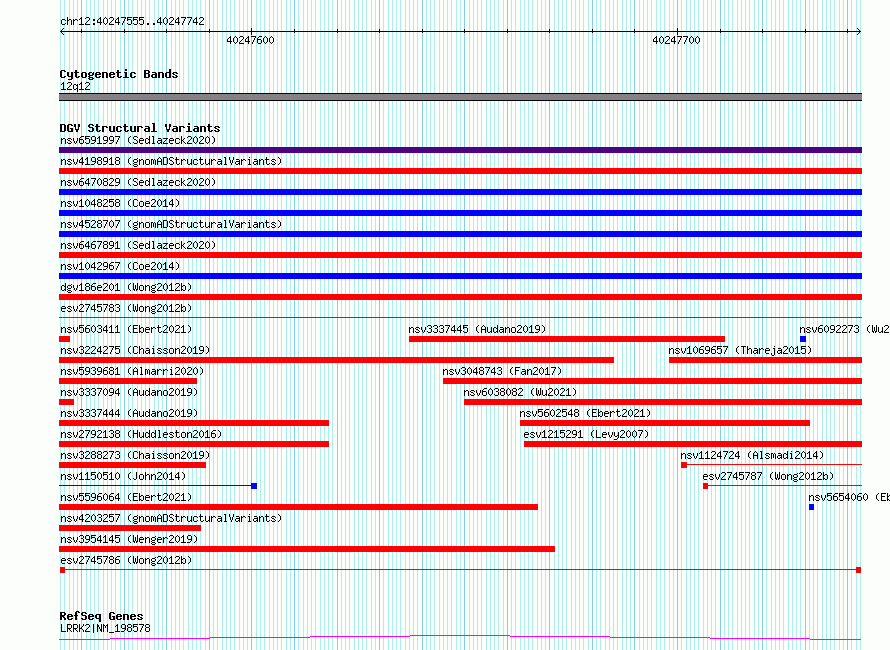Click the left arrow of the ruler

pyautogui.click(x=62, y=32)
